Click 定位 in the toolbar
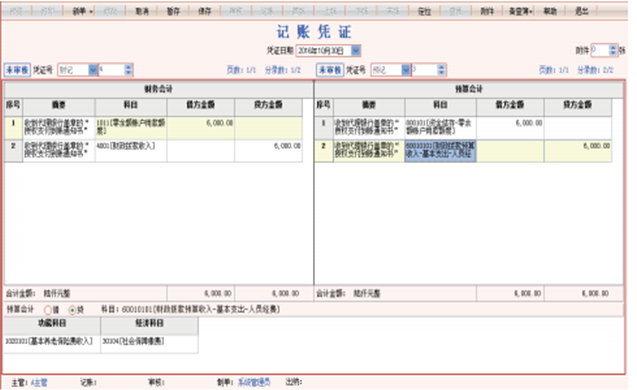Viewport: 637px width, 390px height. point(424,11)
